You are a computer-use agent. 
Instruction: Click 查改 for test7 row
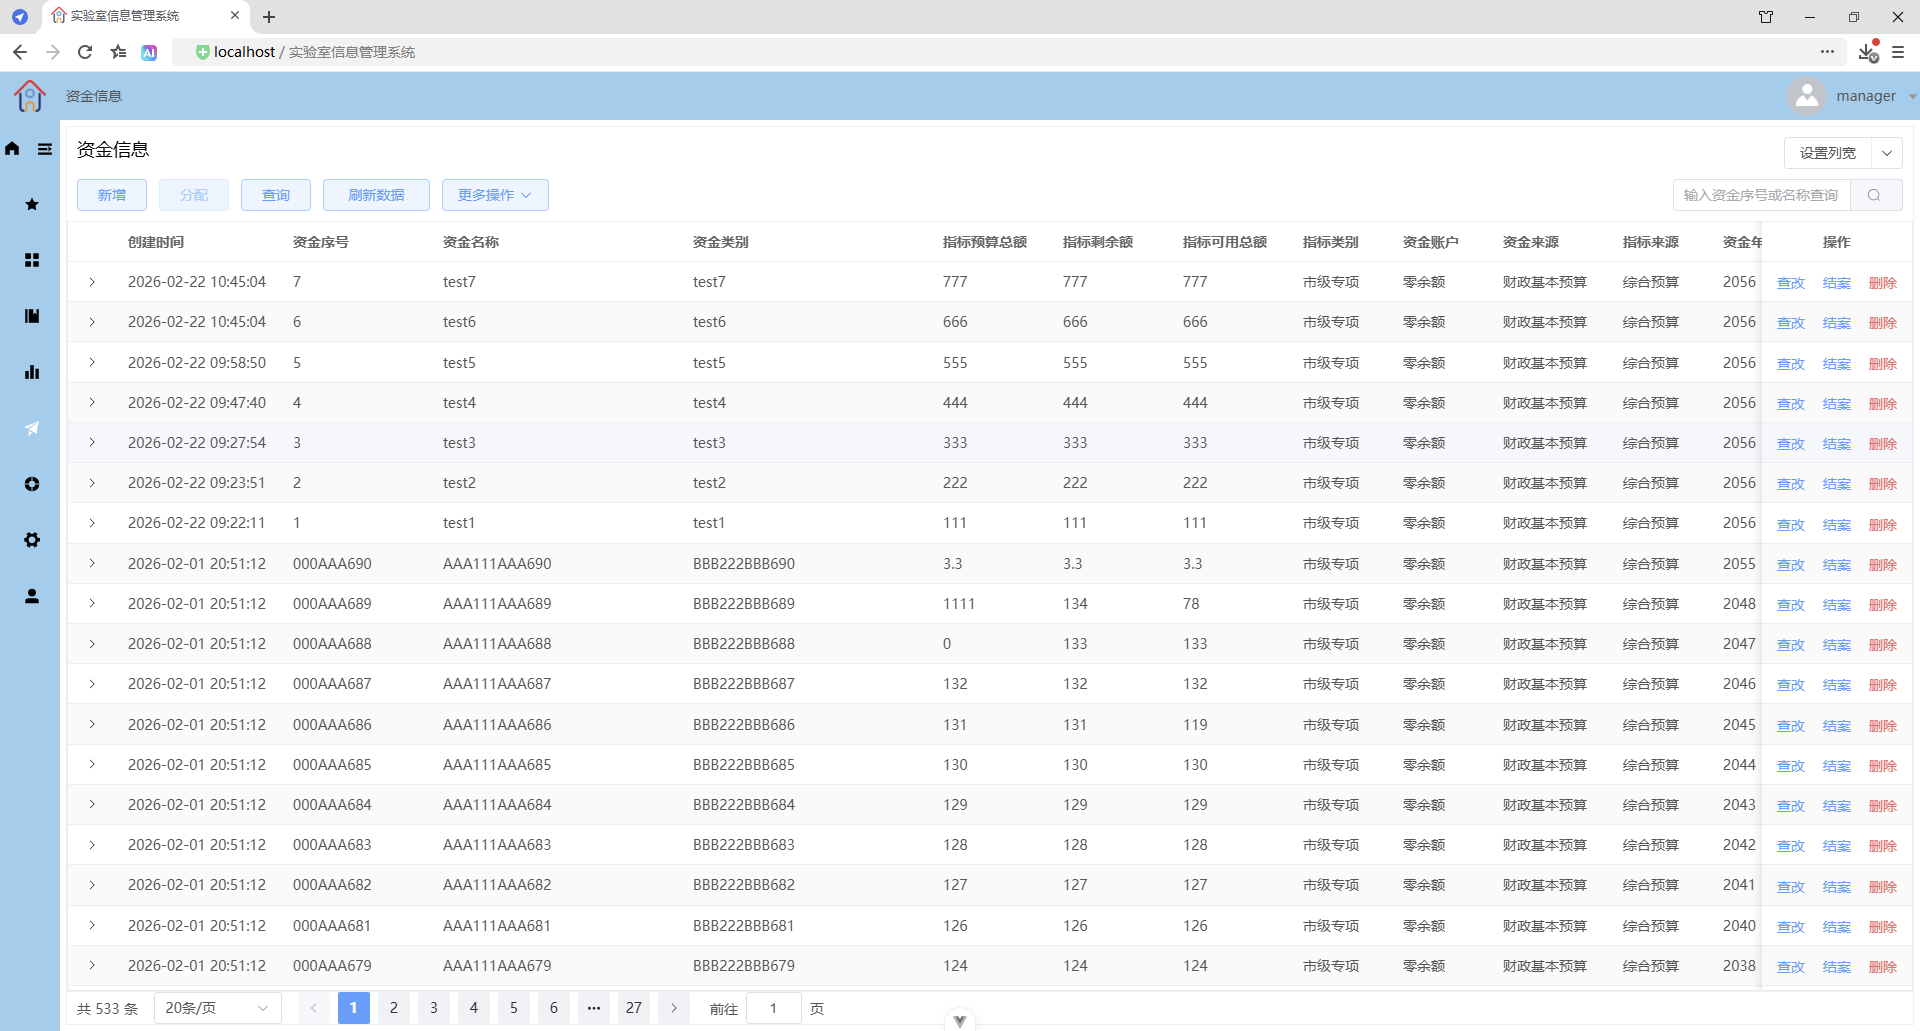tap(1790, 283)
